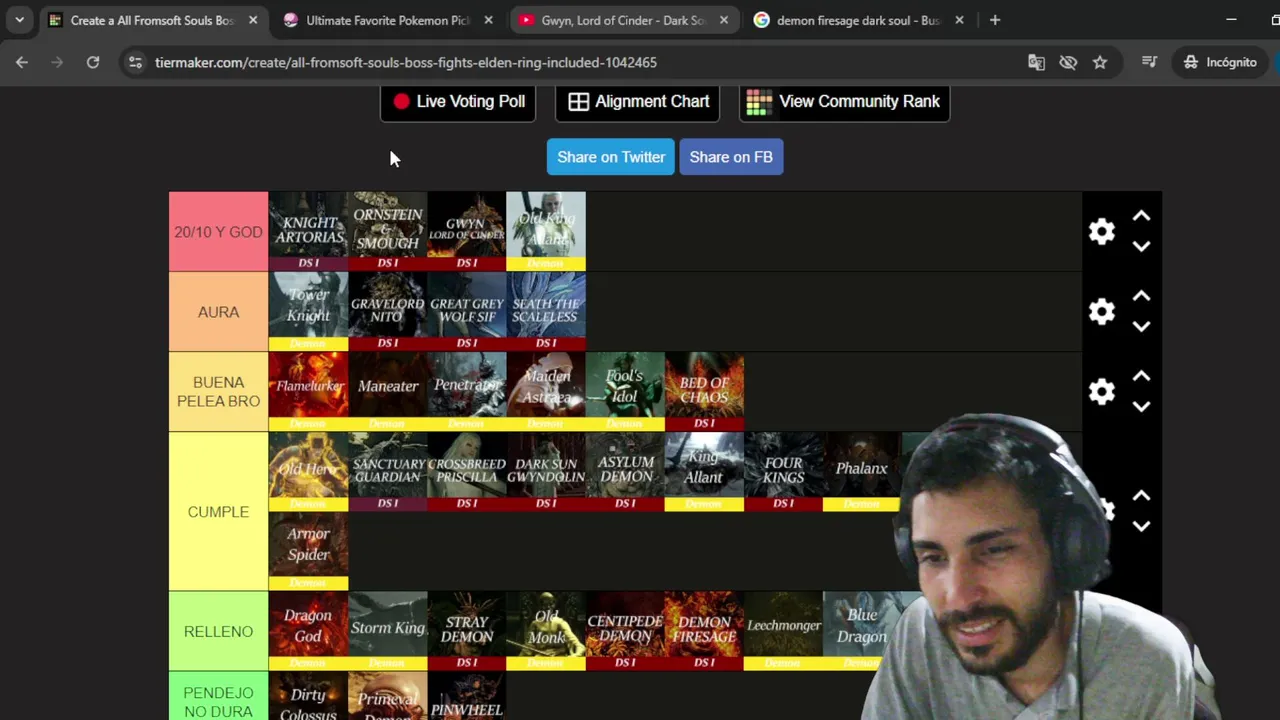The width and height of the screenshot is (1280, 720).
Task: Pick the Asylum Demon tile
Action: [x=624, y=471]
